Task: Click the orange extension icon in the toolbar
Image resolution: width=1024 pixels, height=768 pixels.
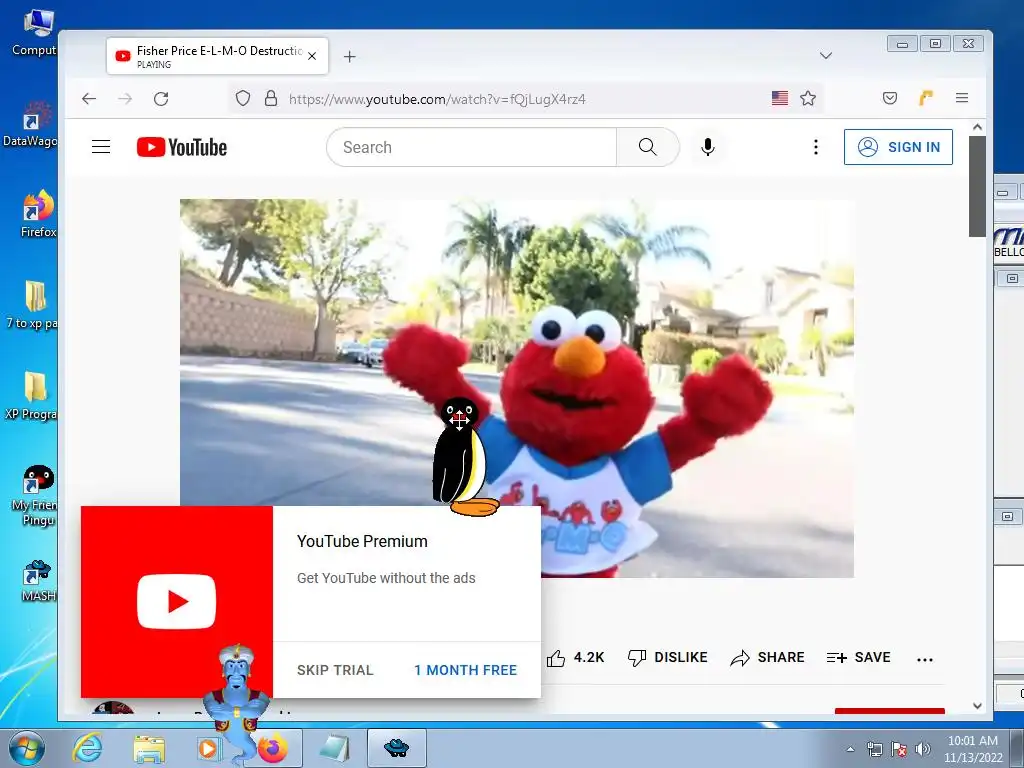Action: click(x=925, y=98)
